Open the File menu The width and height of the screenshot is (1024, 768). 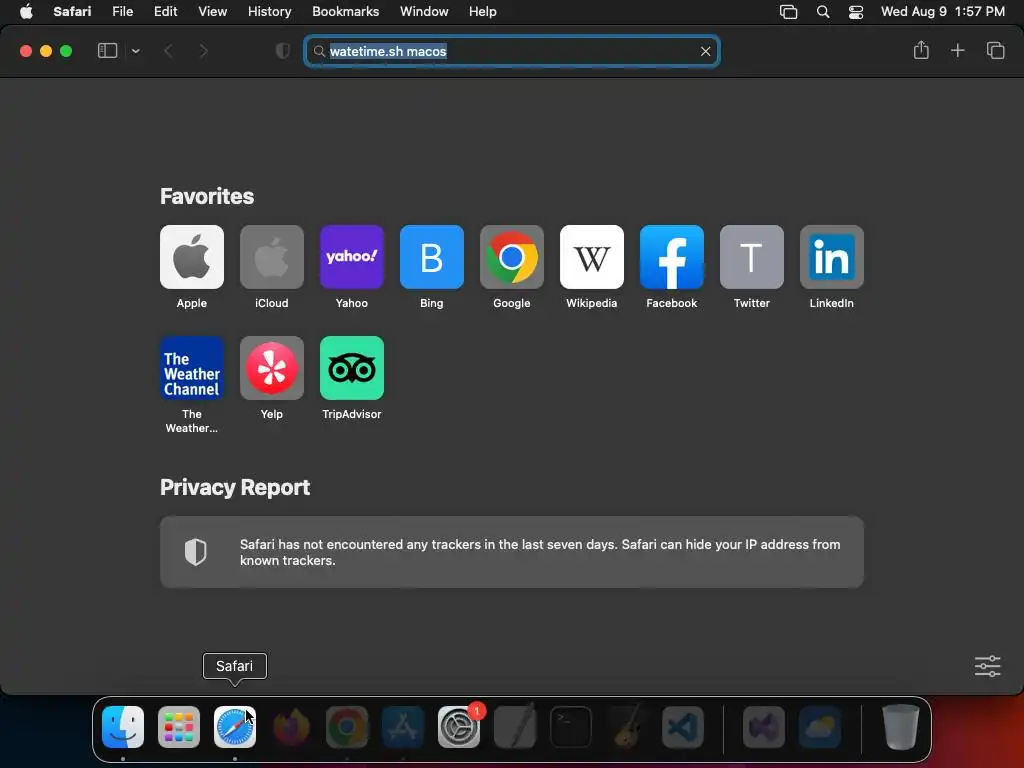[x=122, y=12]
